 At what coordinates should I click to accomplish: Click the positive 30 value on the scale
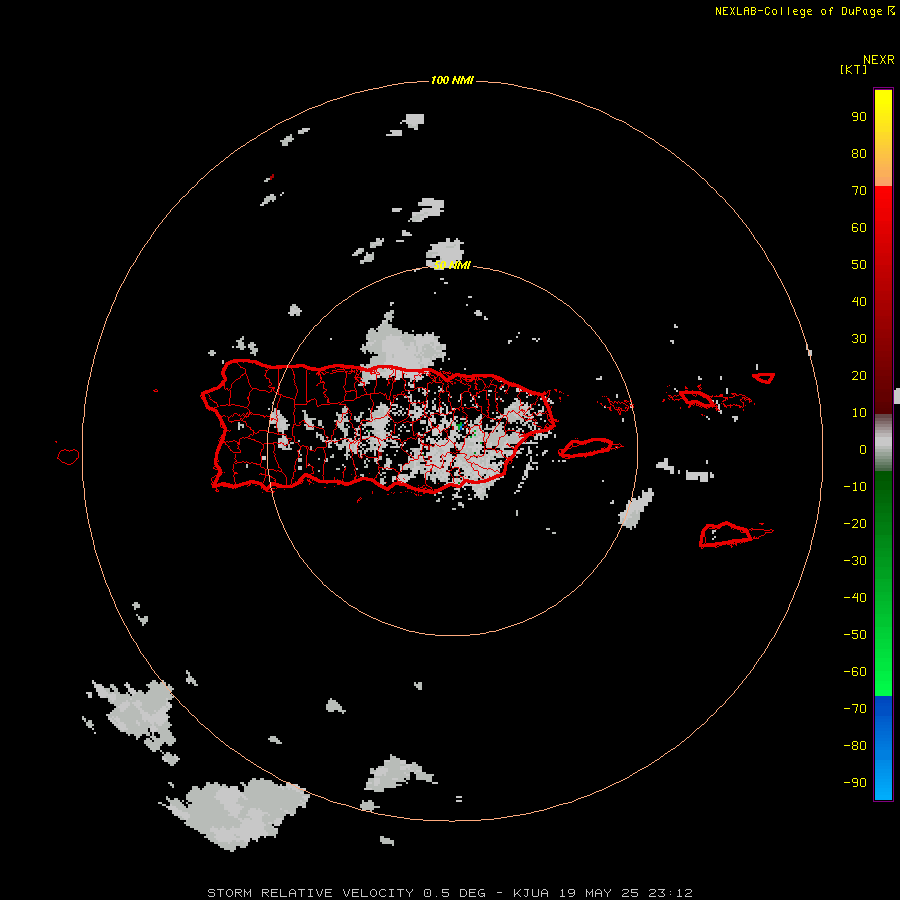coord(859,339)
